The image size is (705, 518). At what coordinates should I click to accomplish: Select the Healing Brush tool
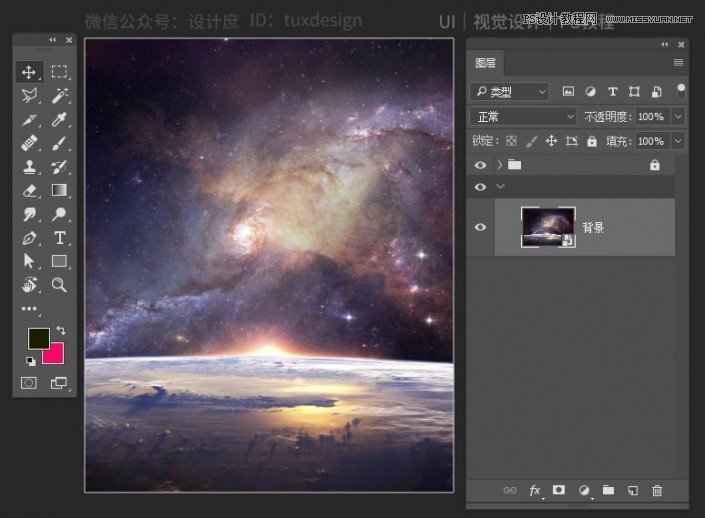29,143
